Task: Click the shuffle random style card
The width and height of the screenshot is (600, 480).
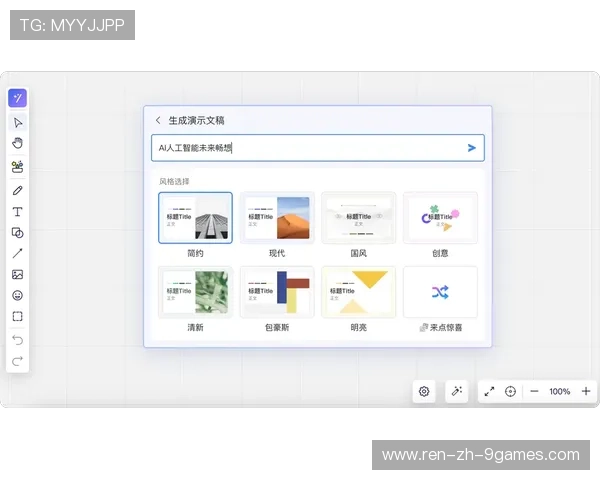Action: point(440,292)
